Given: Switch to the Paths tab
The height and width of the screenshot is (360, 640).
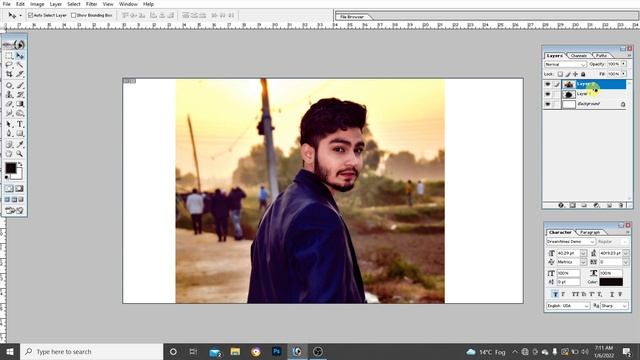Looking at the screenshot, I should click(x=601, y=56).
